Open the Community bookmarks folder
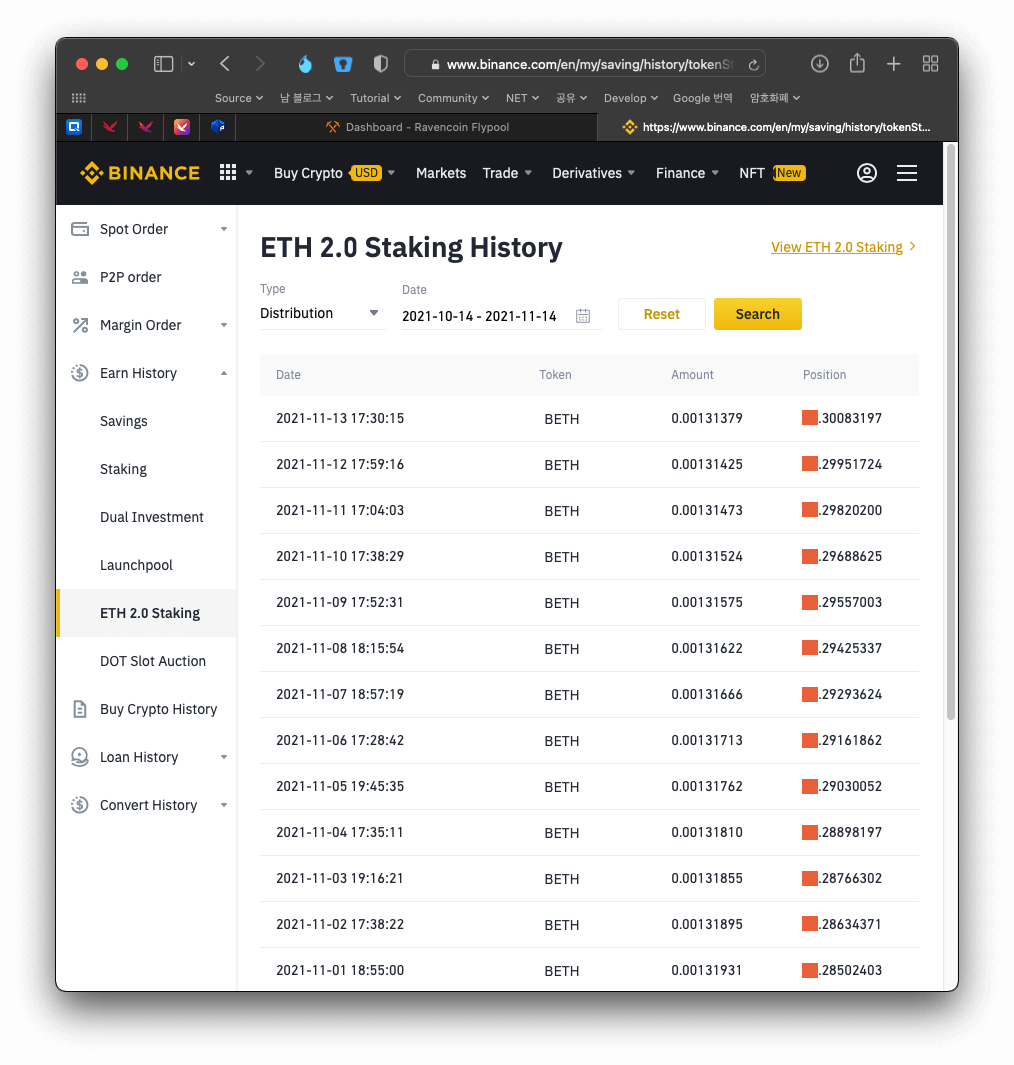This screenshot has height=1065, width=1014. (453, 98)
